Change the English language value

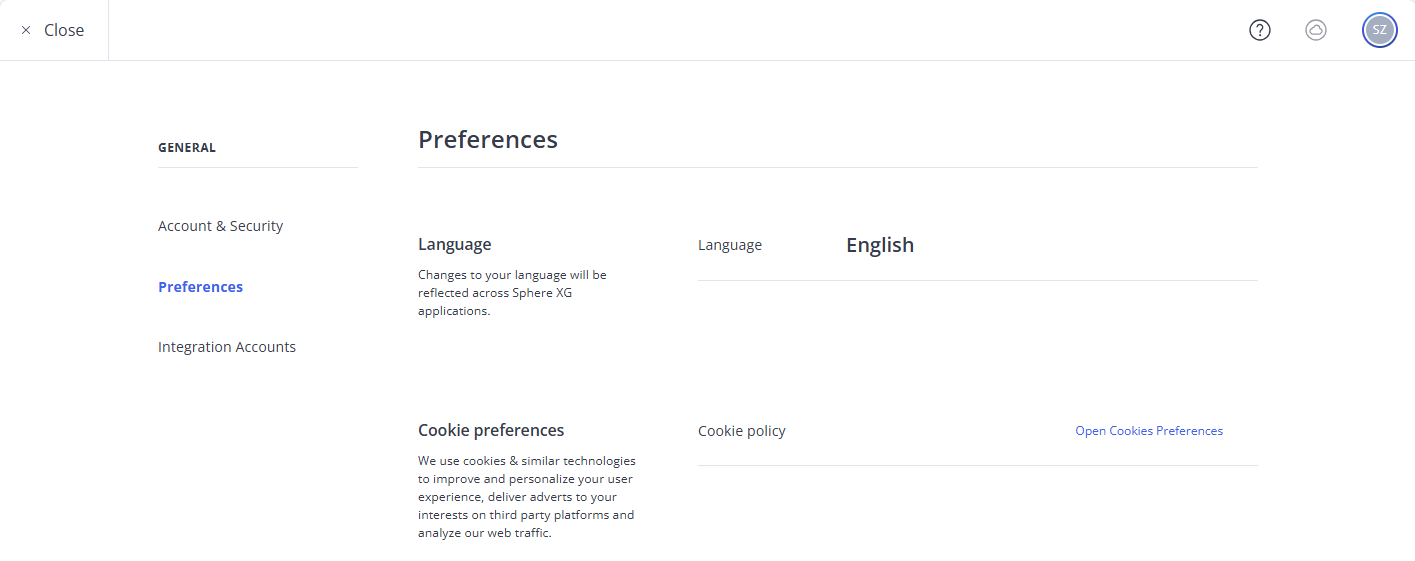point(880,245)
